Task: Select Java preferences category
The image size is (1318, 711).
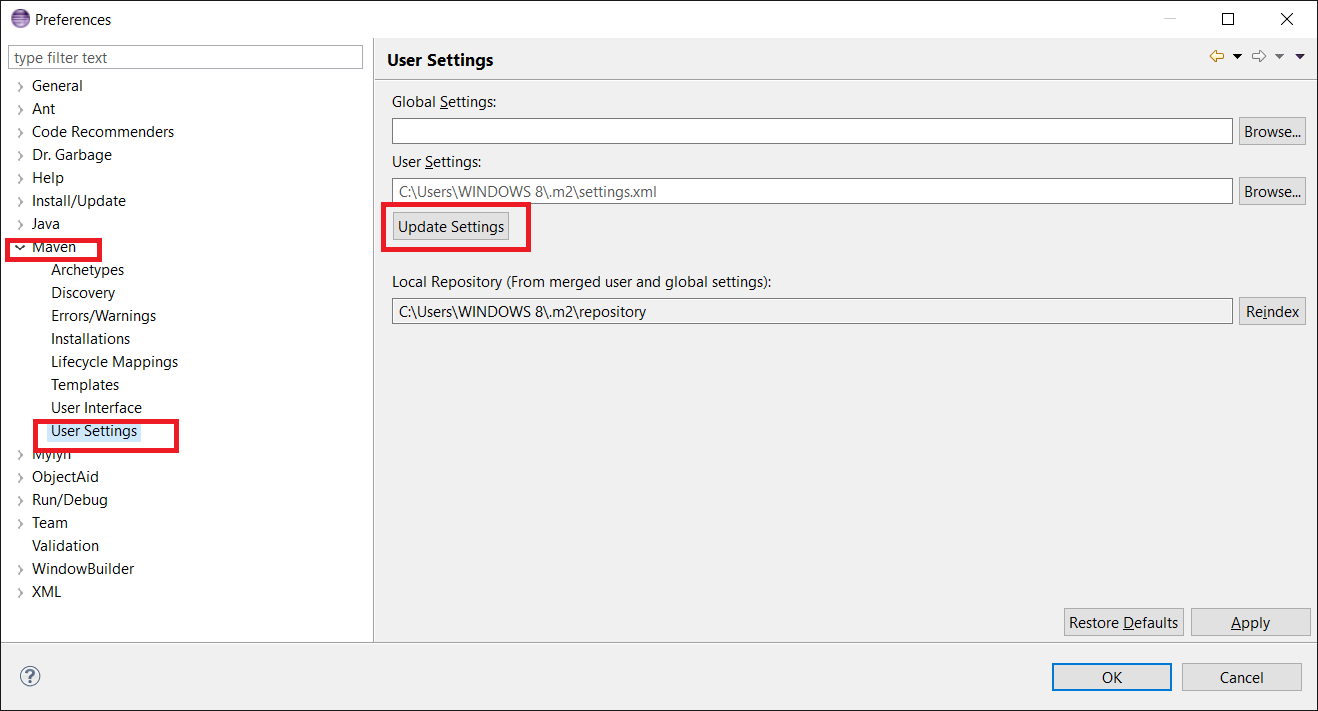Action: click(x=46, y=224)
